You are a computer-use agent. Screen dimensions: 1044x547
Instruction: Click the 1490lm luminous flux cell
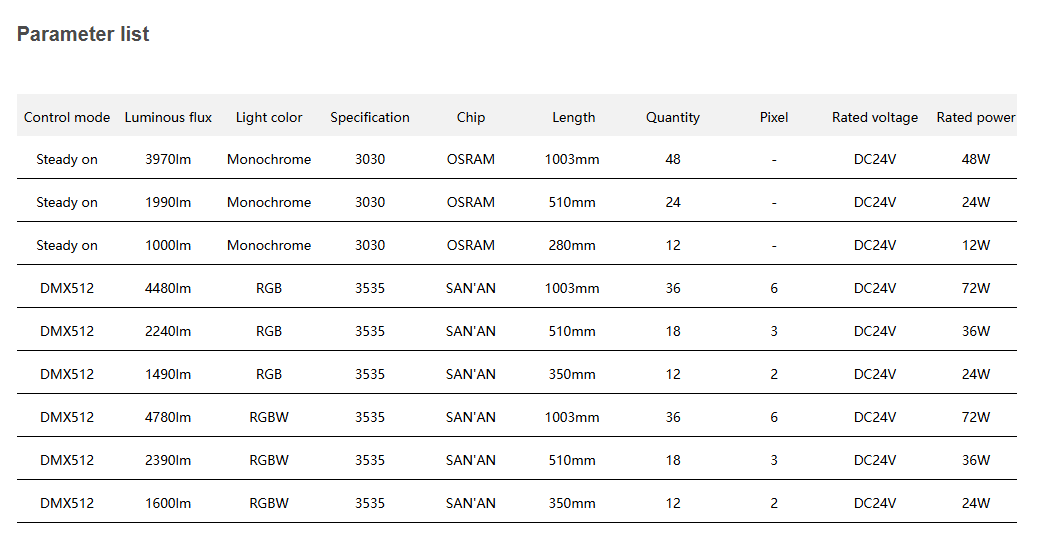168,374
